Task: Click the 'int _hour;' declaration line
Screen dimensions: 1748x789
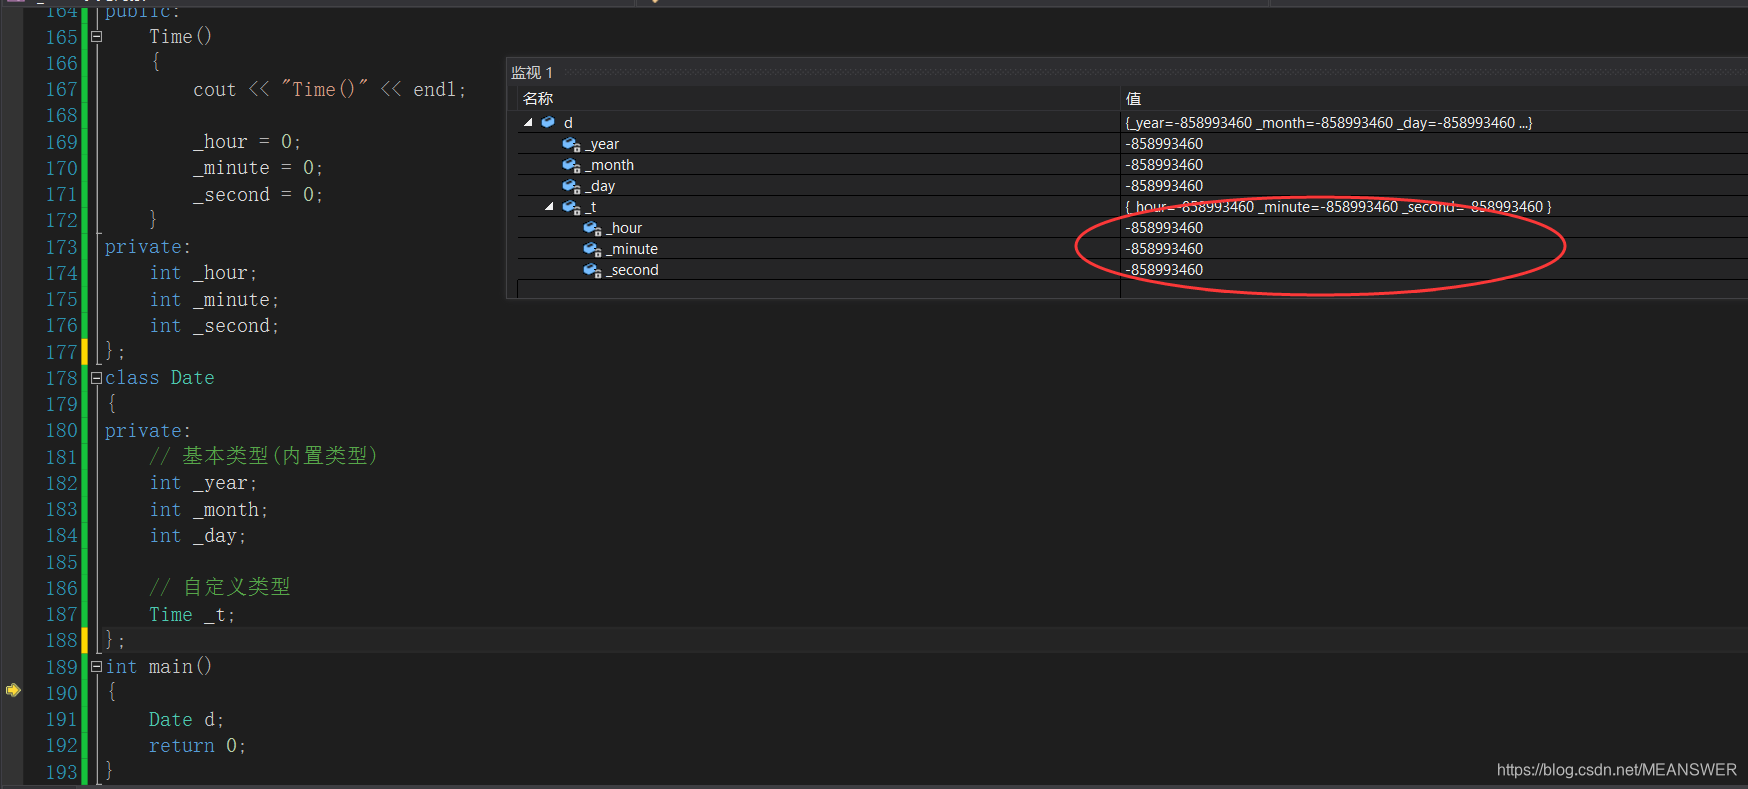Action: pyautogui.click(x=203, y=273)
